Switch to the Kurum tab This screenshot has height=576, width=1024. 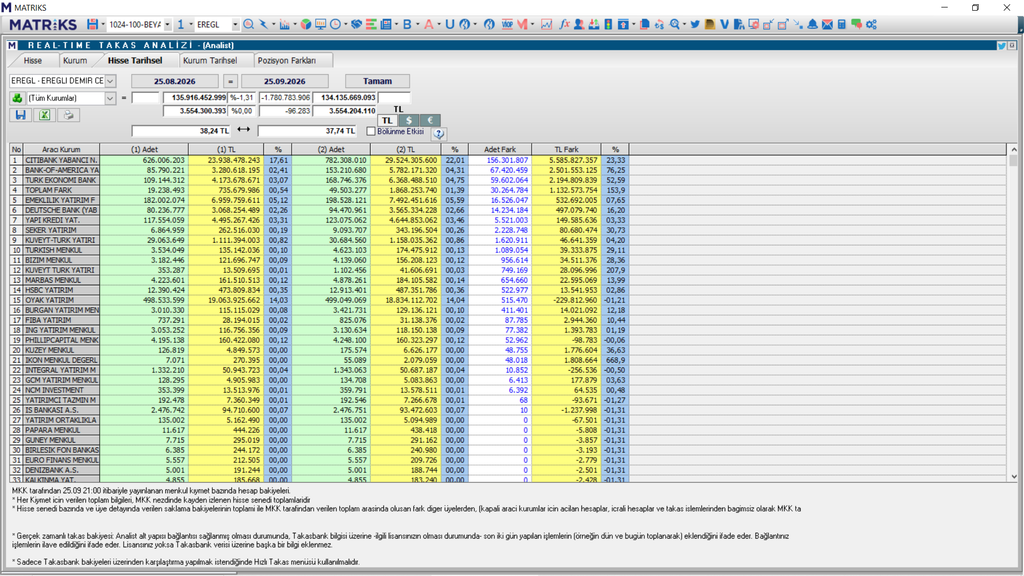point(75,60)
